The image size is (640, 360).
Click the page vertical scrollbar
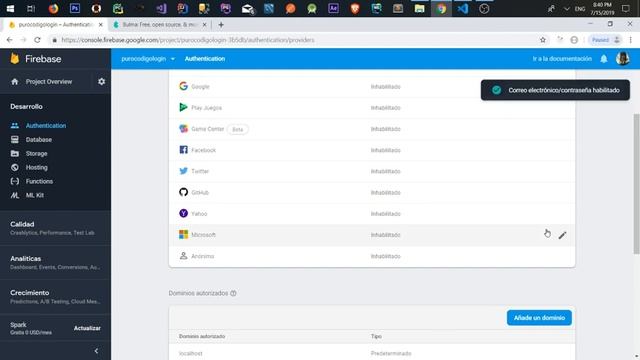click(636, 184)
